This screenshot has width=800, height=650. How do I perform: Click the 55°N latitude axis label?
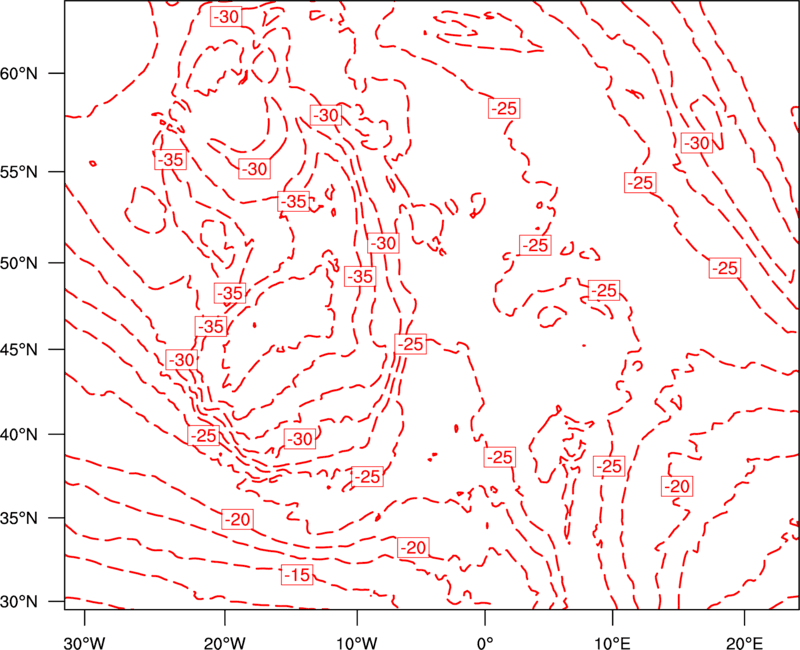19,171
